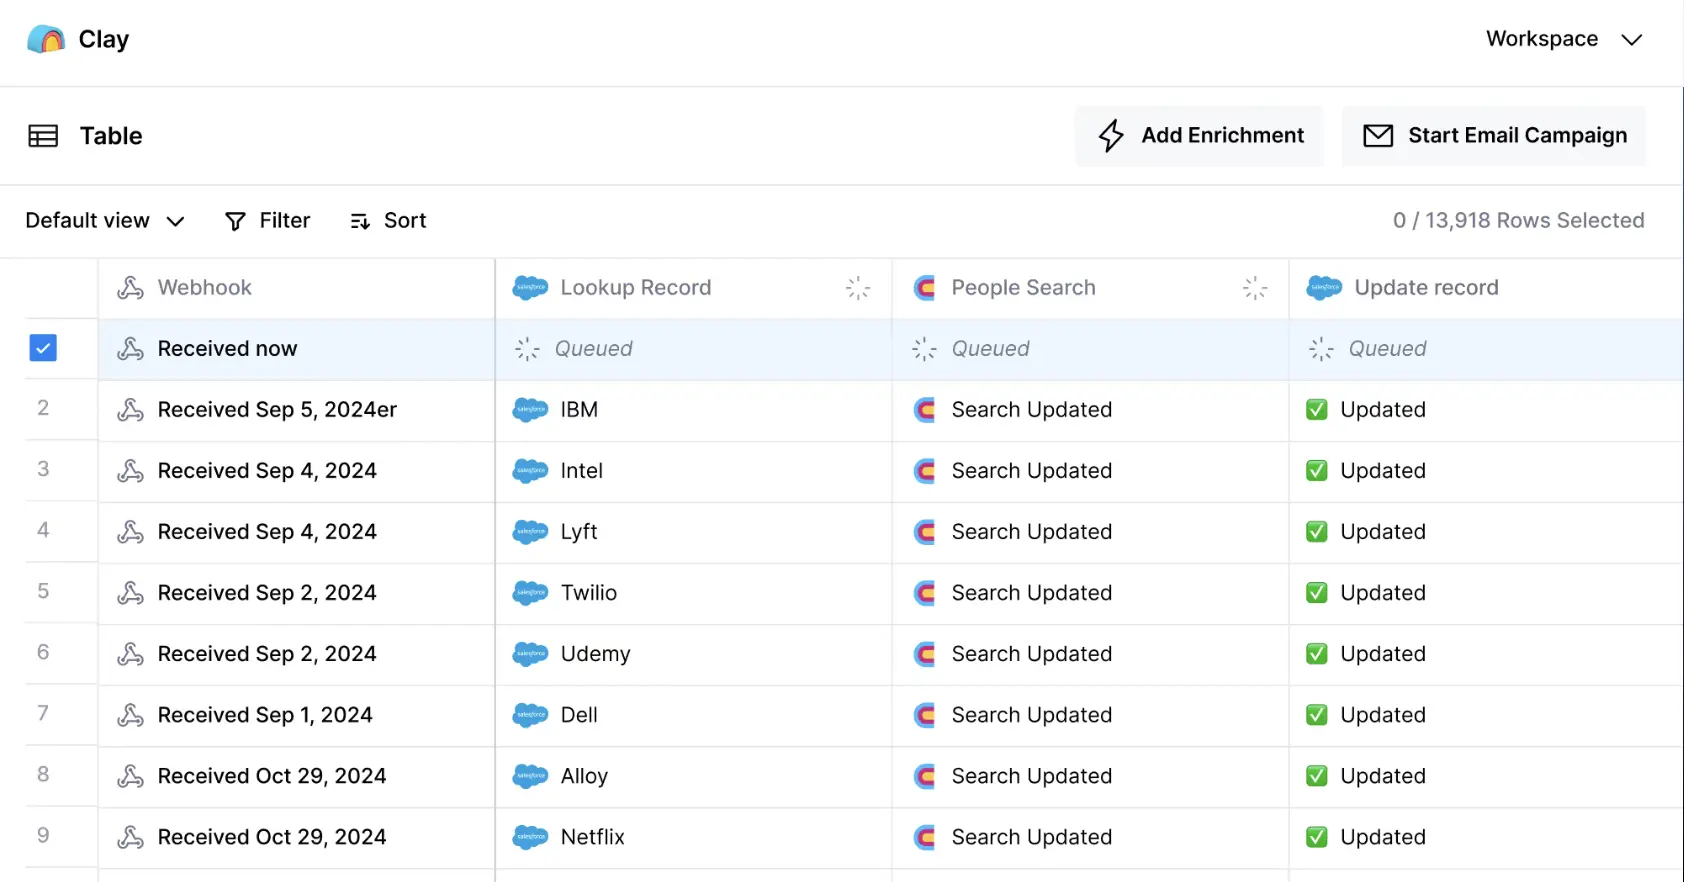The image size is (1684, 882).
Task: Click the loading spinner in Lookup Record header
Action: [858, 288]
